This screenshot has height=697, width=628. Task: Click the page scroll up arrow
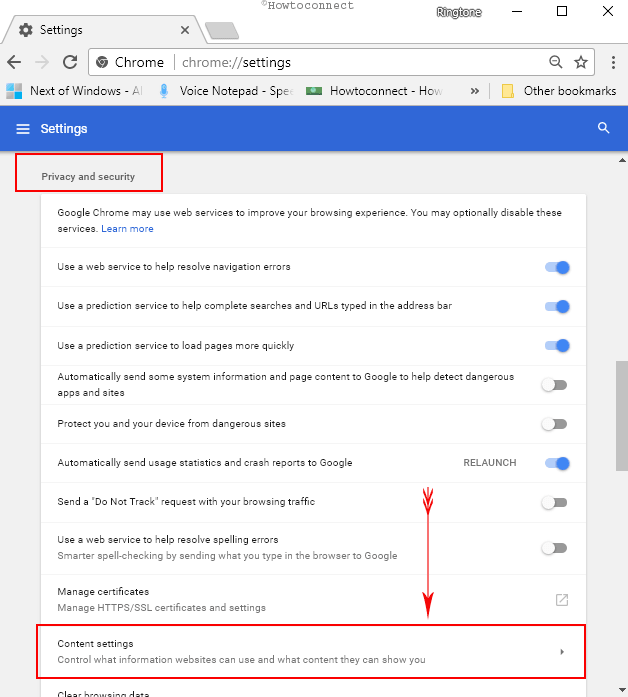click(x=622, y=160)
